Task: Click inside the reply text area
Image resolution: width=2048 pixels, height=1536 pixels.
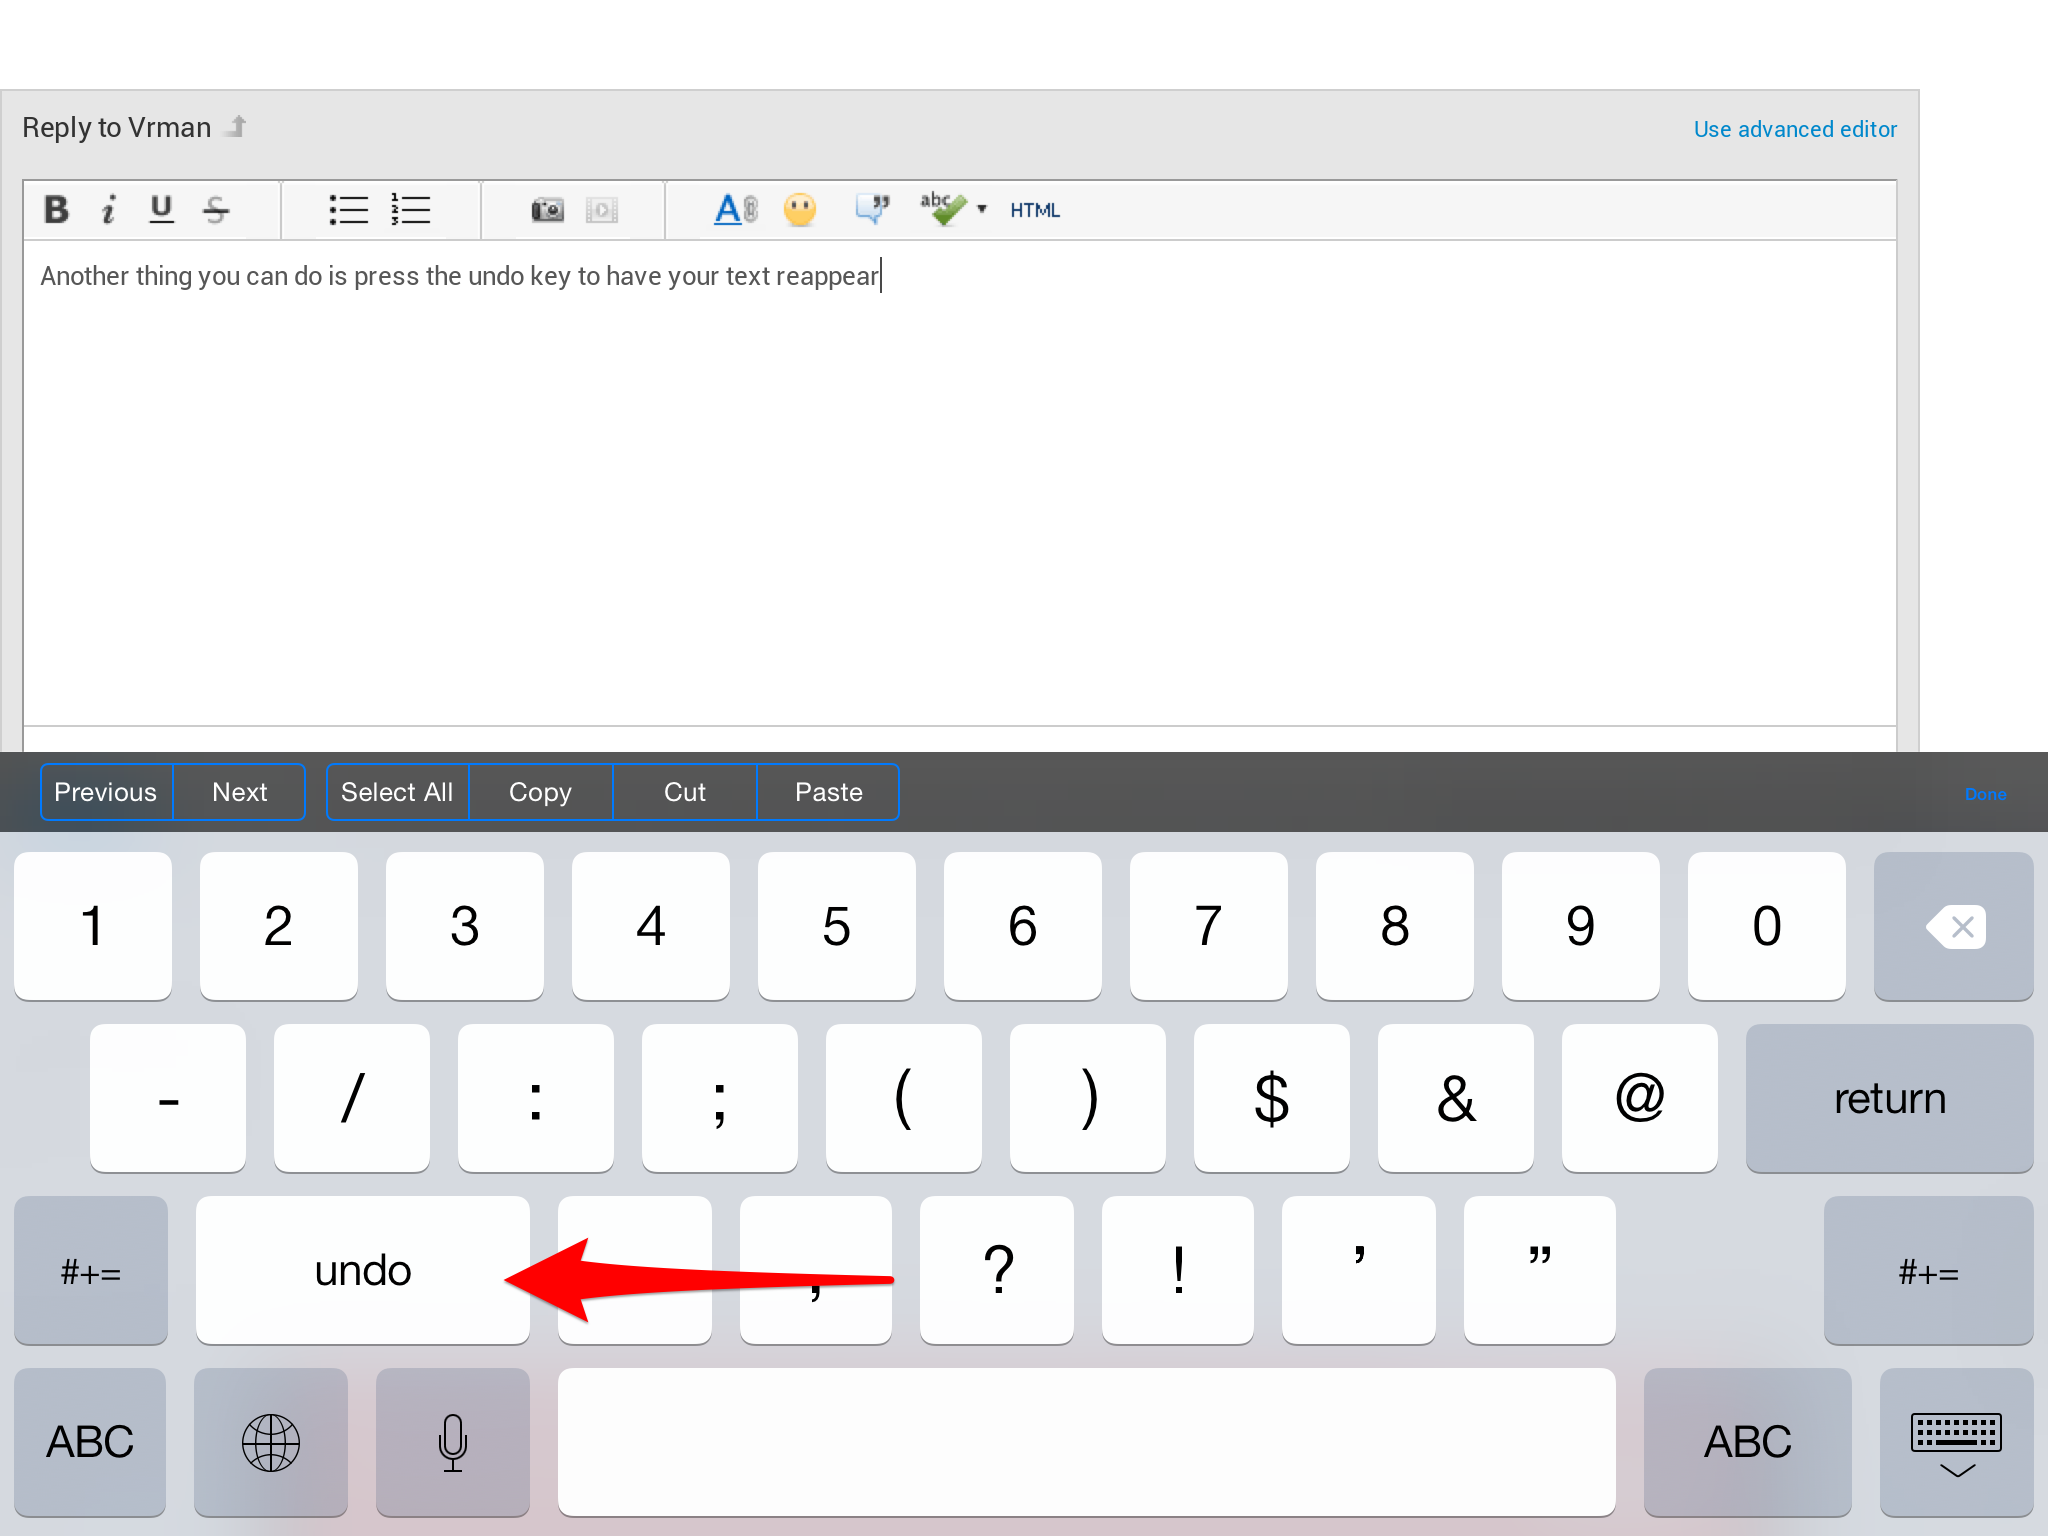Action: point(958,480)
